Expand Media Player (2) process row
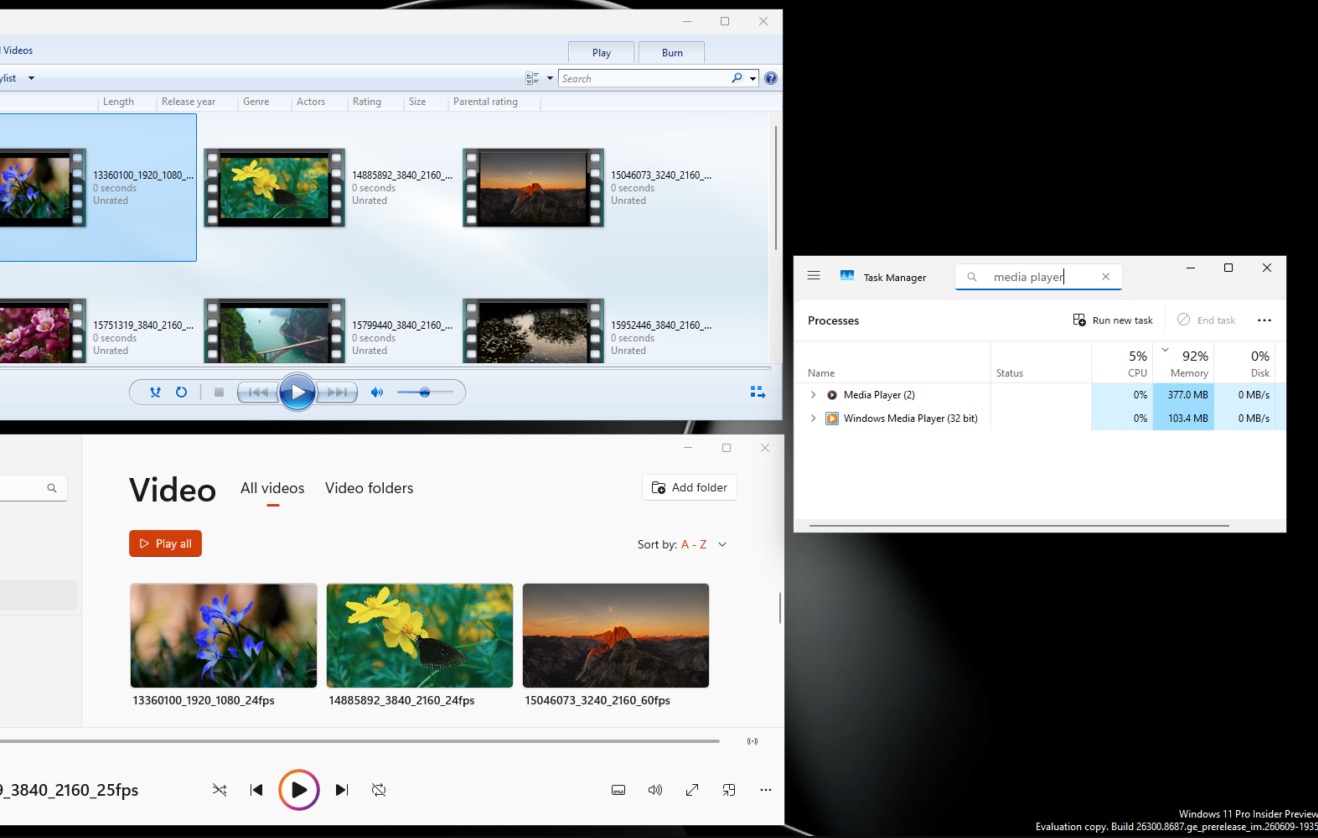 click(813, 395)
